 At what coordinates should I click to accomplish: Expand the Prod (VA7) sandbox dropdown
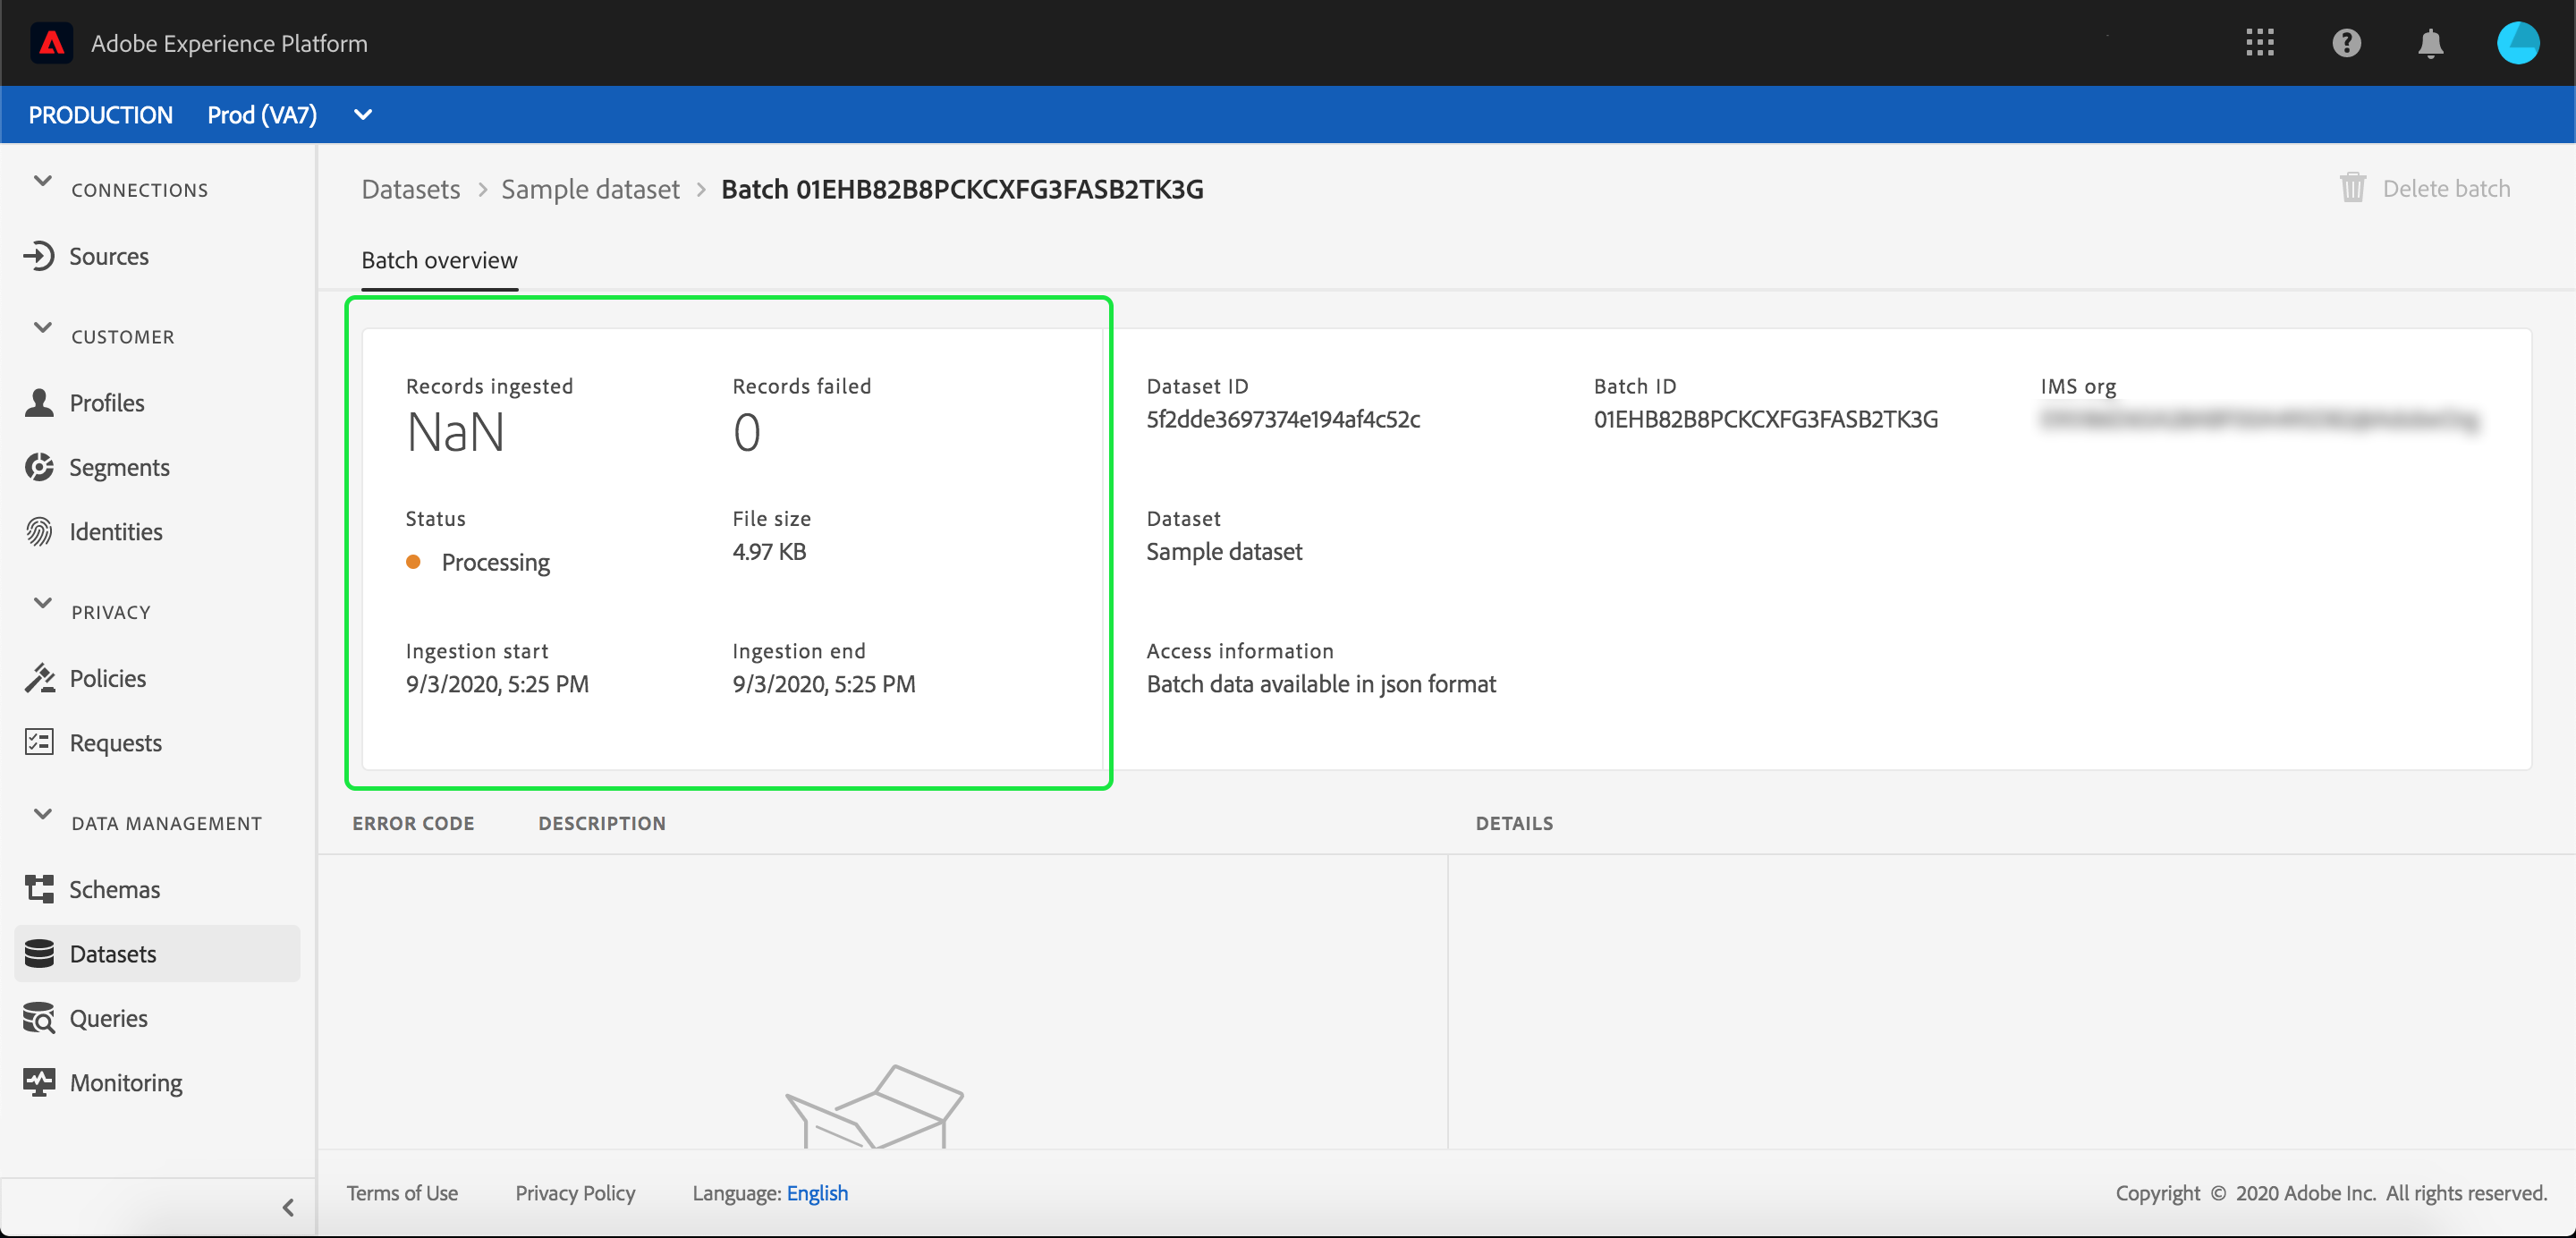(363, 115)
